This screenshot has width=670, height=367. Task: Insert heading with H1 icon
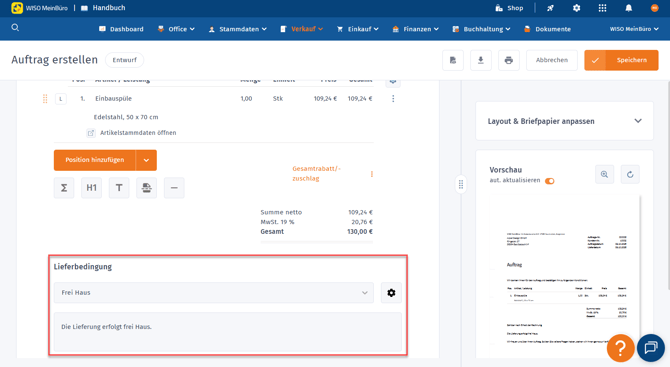[91, 188]
